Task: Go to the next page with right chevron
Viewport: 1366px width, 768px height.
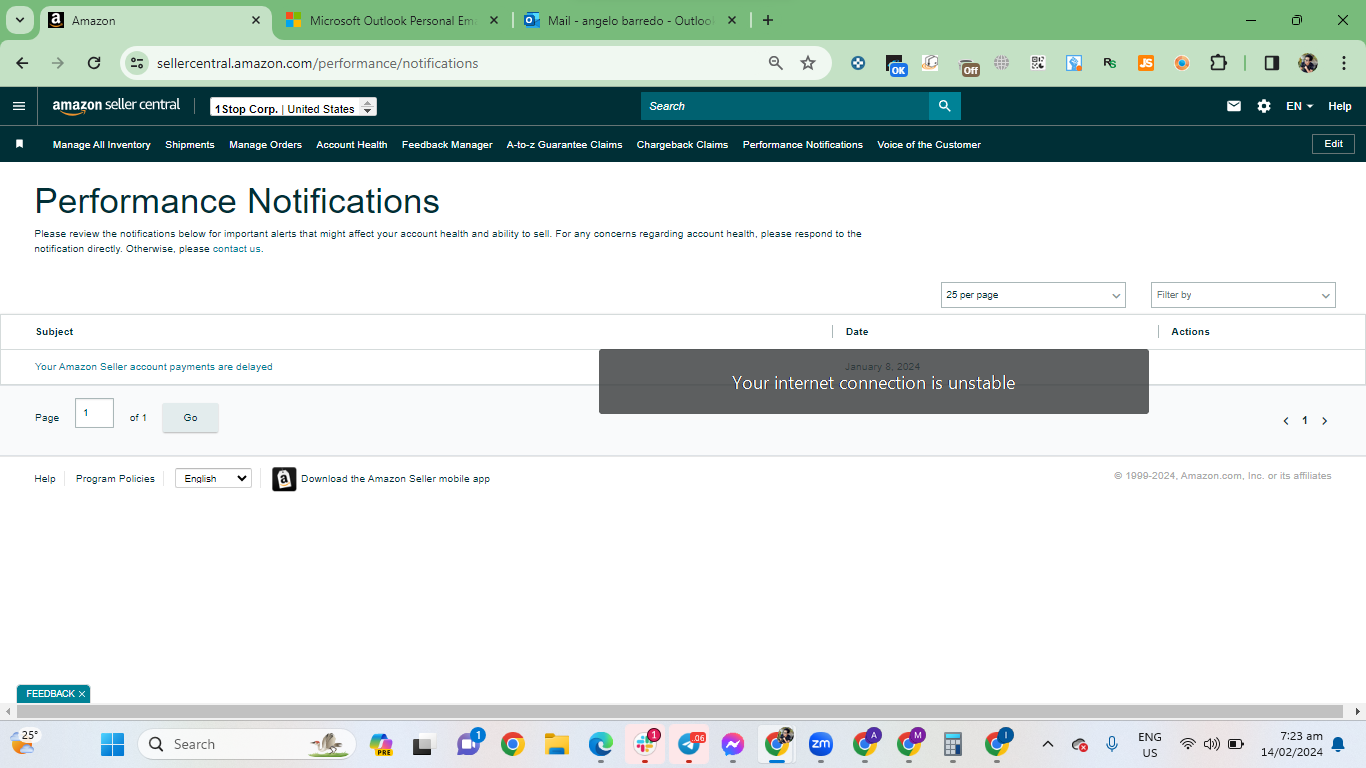Action: point(1324,421)
